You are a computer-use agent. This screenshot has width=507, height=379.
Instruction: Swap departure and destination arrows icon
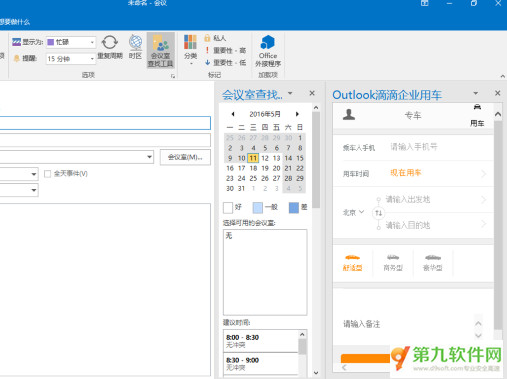click(378, 213)
